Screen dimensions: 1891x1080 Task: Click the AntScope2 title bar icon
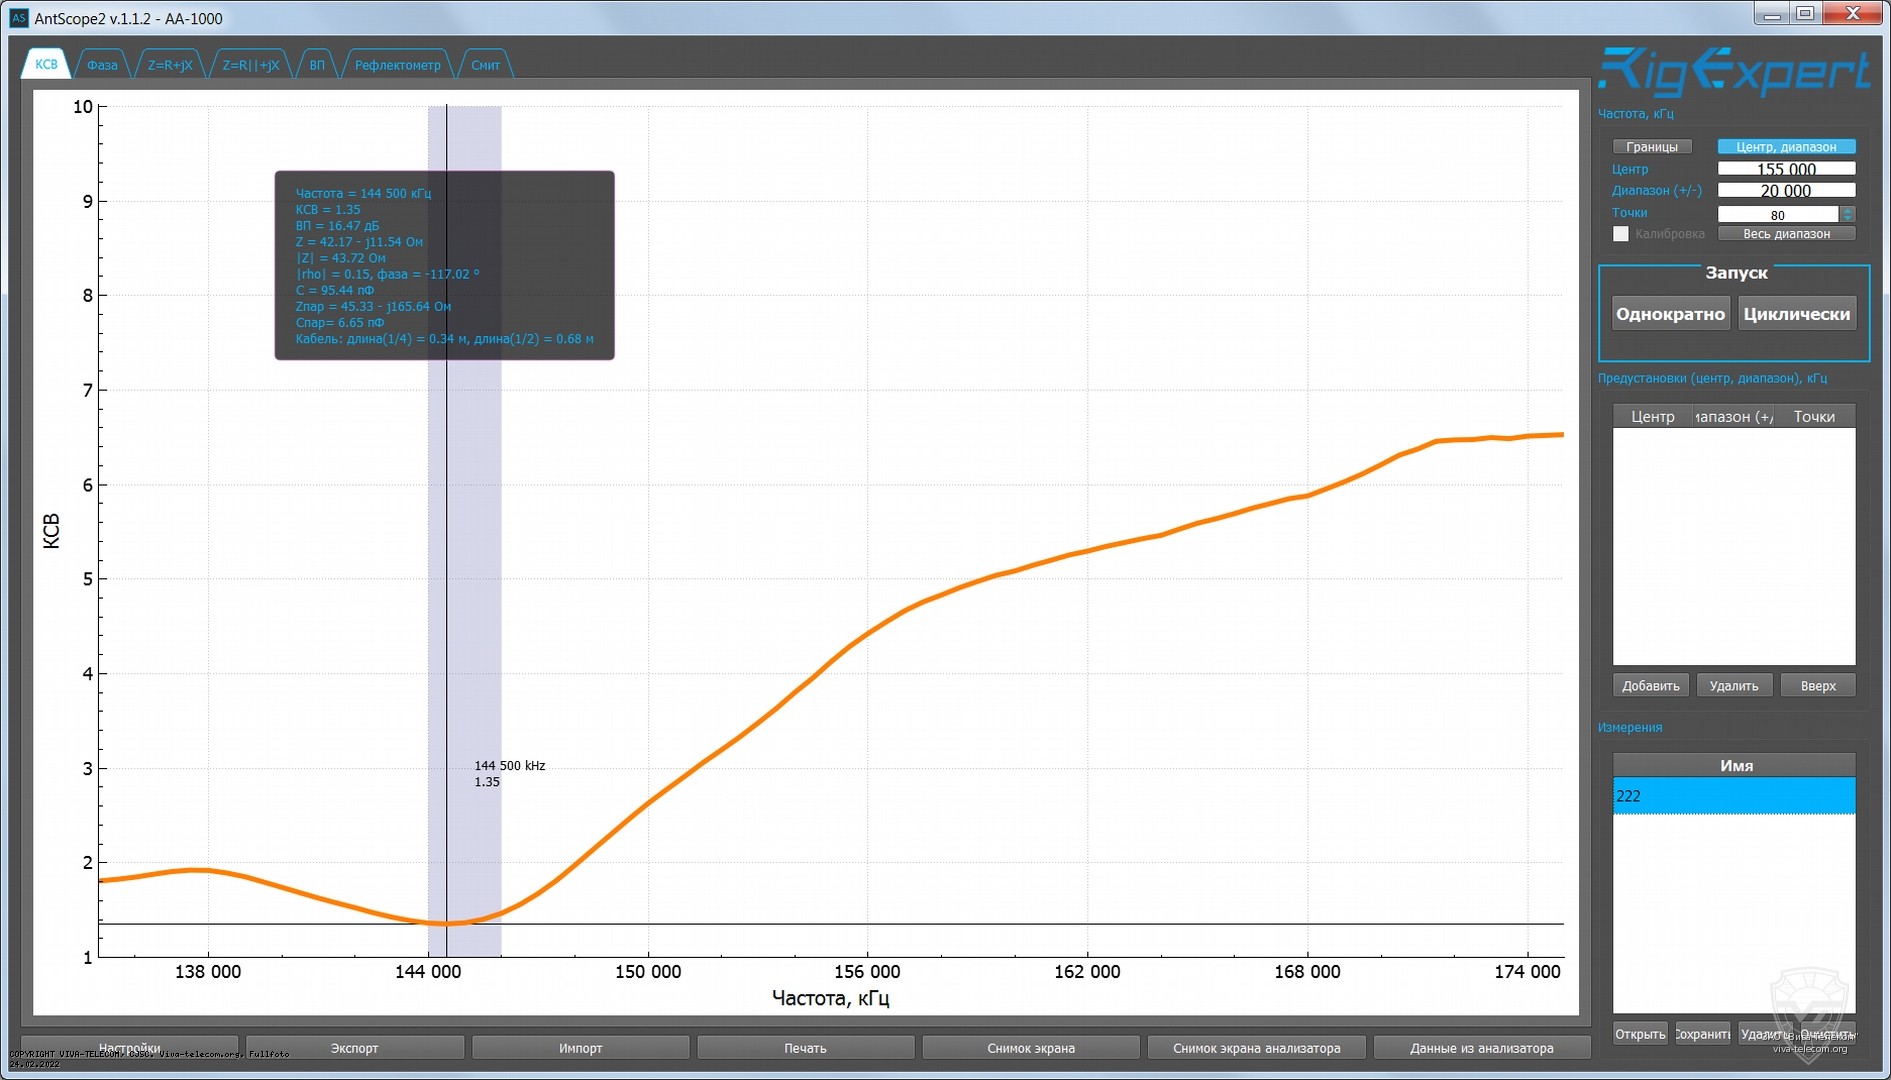[18, 18]
